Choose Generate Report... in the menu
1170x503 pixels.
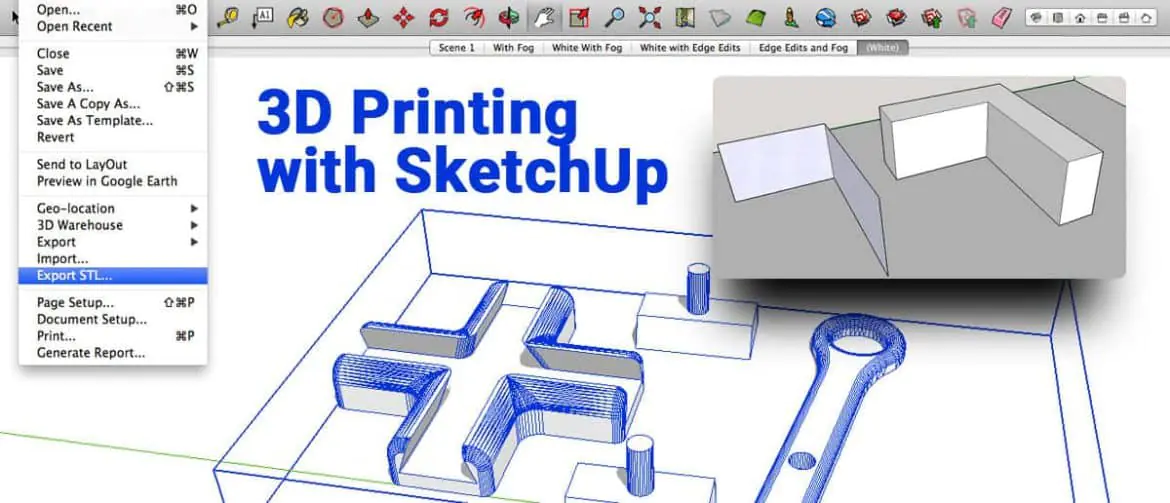pos(91,352)
